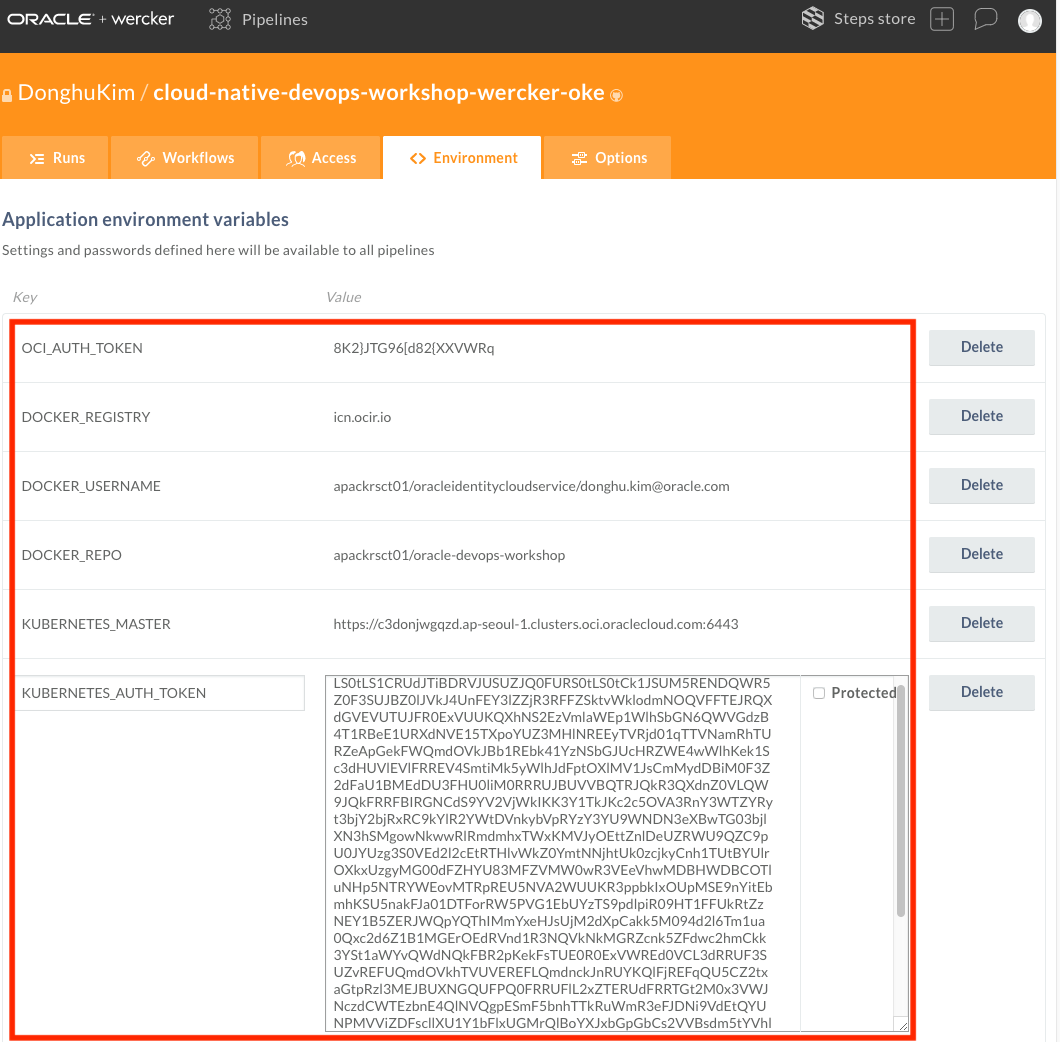Click the Steps store link

[874, 19]
